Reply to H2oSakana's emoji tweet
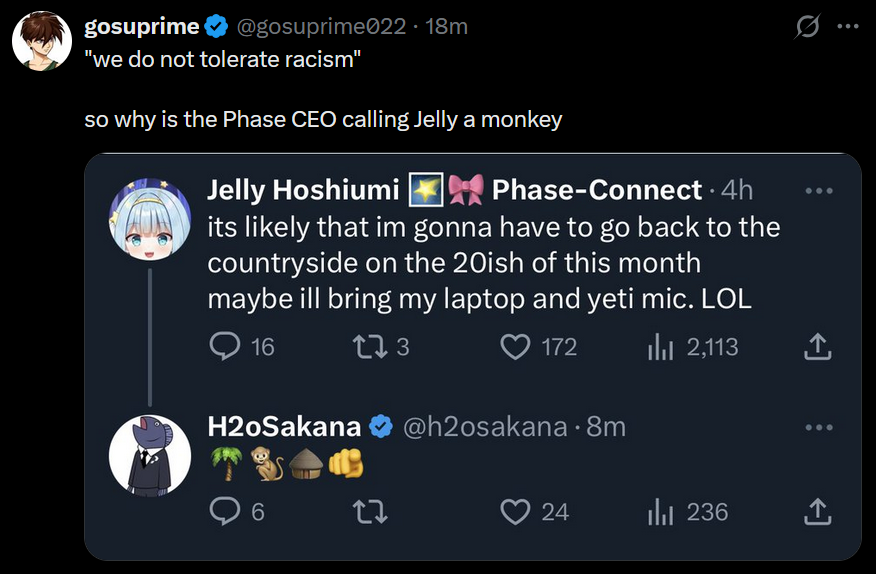 click(222, 512)
